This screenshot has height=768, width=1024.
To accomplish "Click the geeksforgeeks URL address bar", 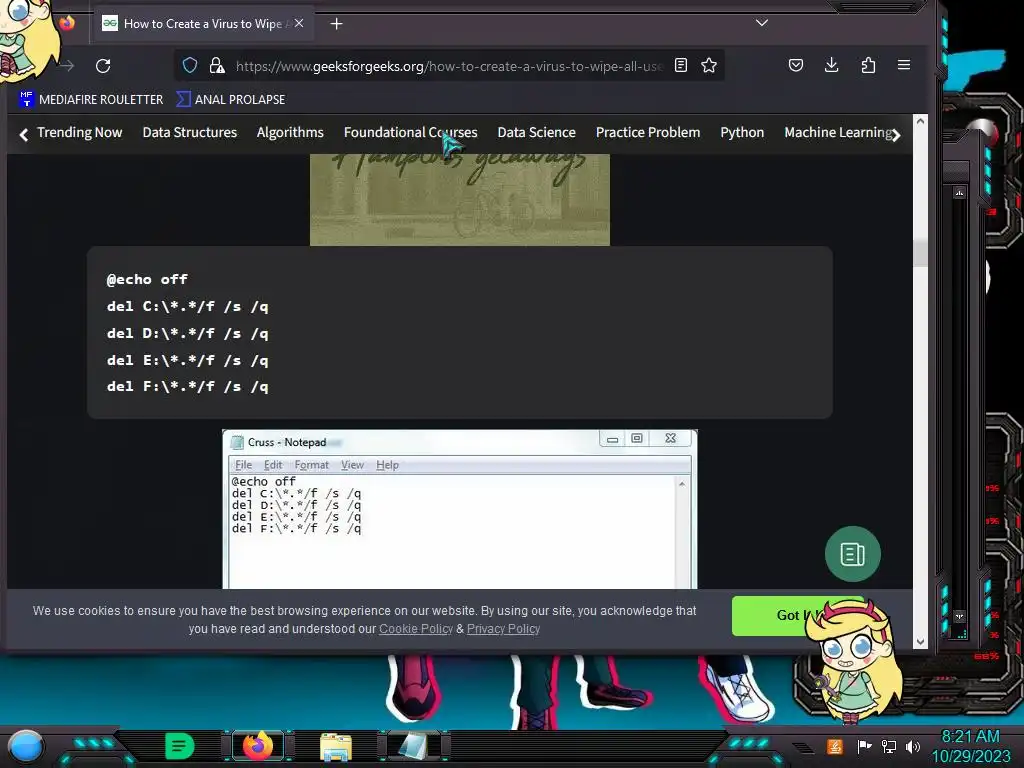I will click(448, 66).
